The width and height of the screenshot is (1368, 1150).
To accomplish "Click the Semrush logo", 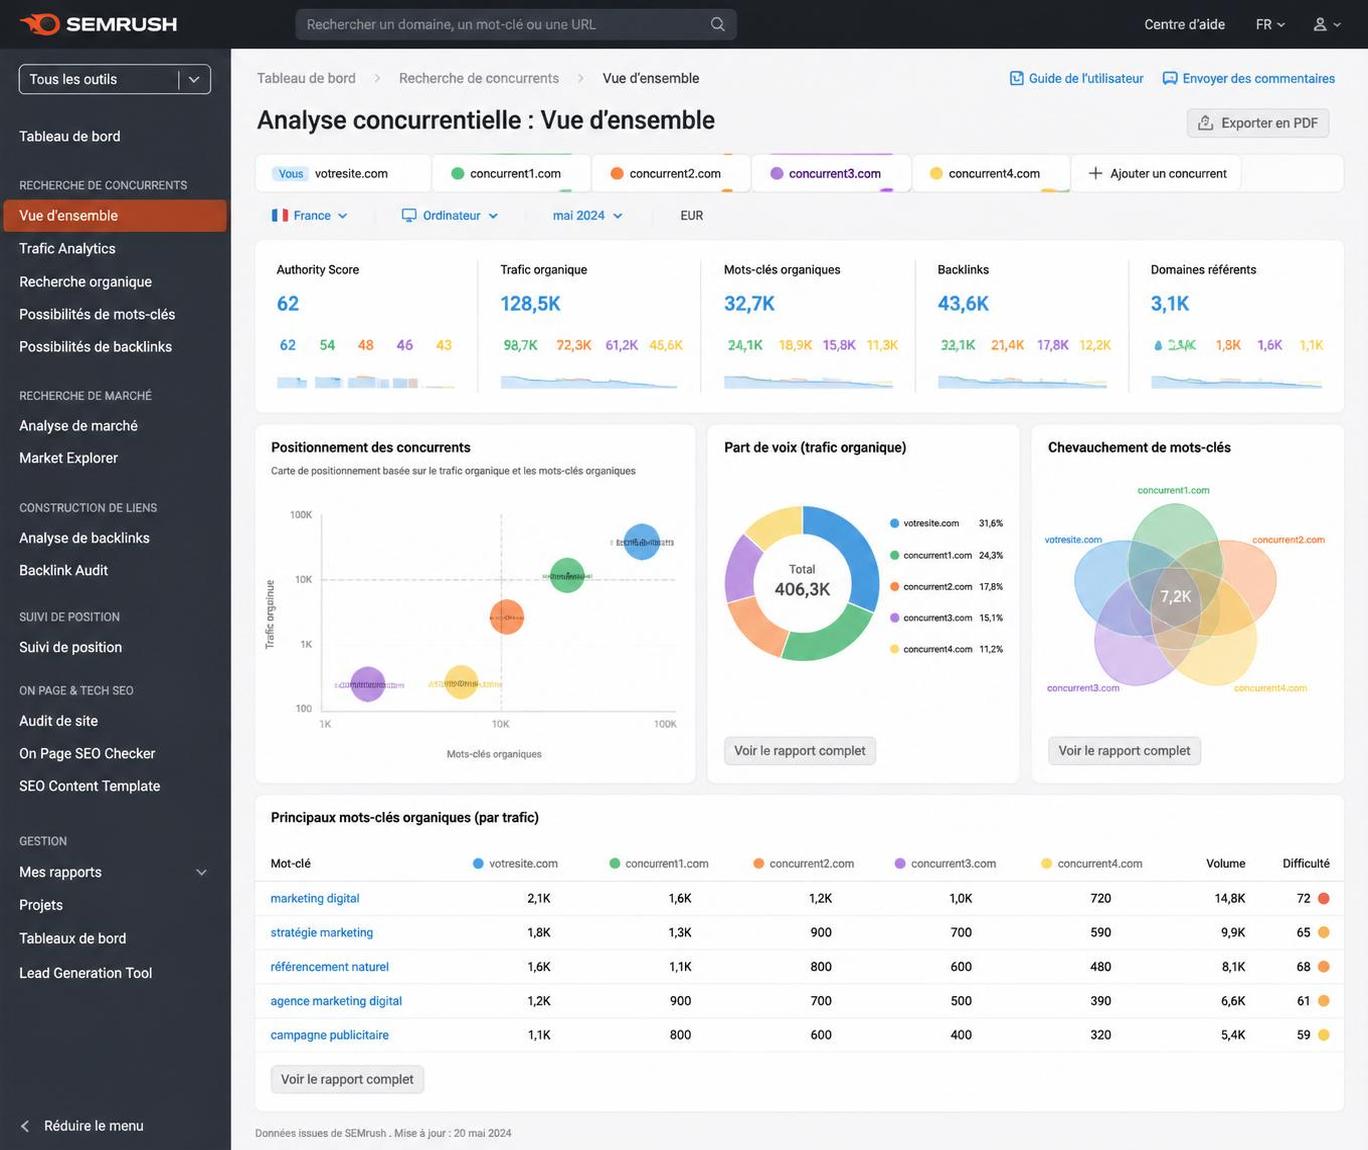I will [98, 24].
